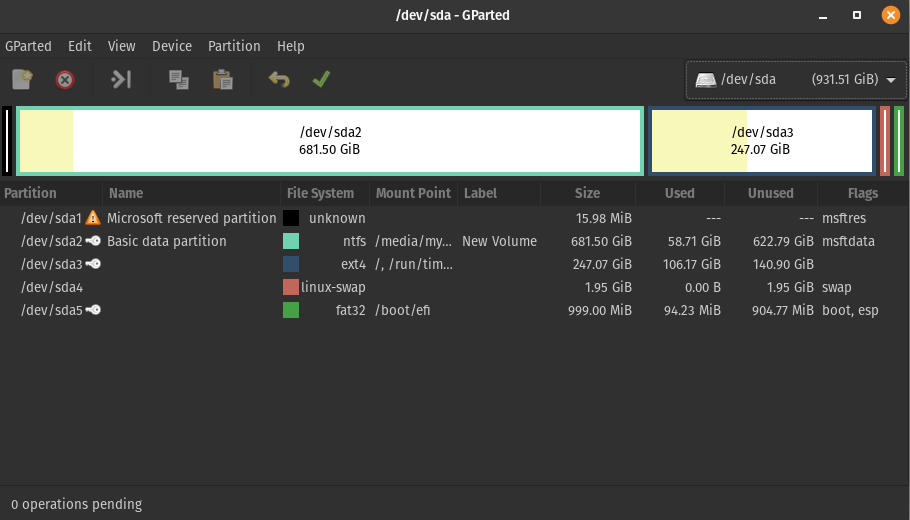
Task: Sort by Mount Point column header
Action: [x=413, y=193]
